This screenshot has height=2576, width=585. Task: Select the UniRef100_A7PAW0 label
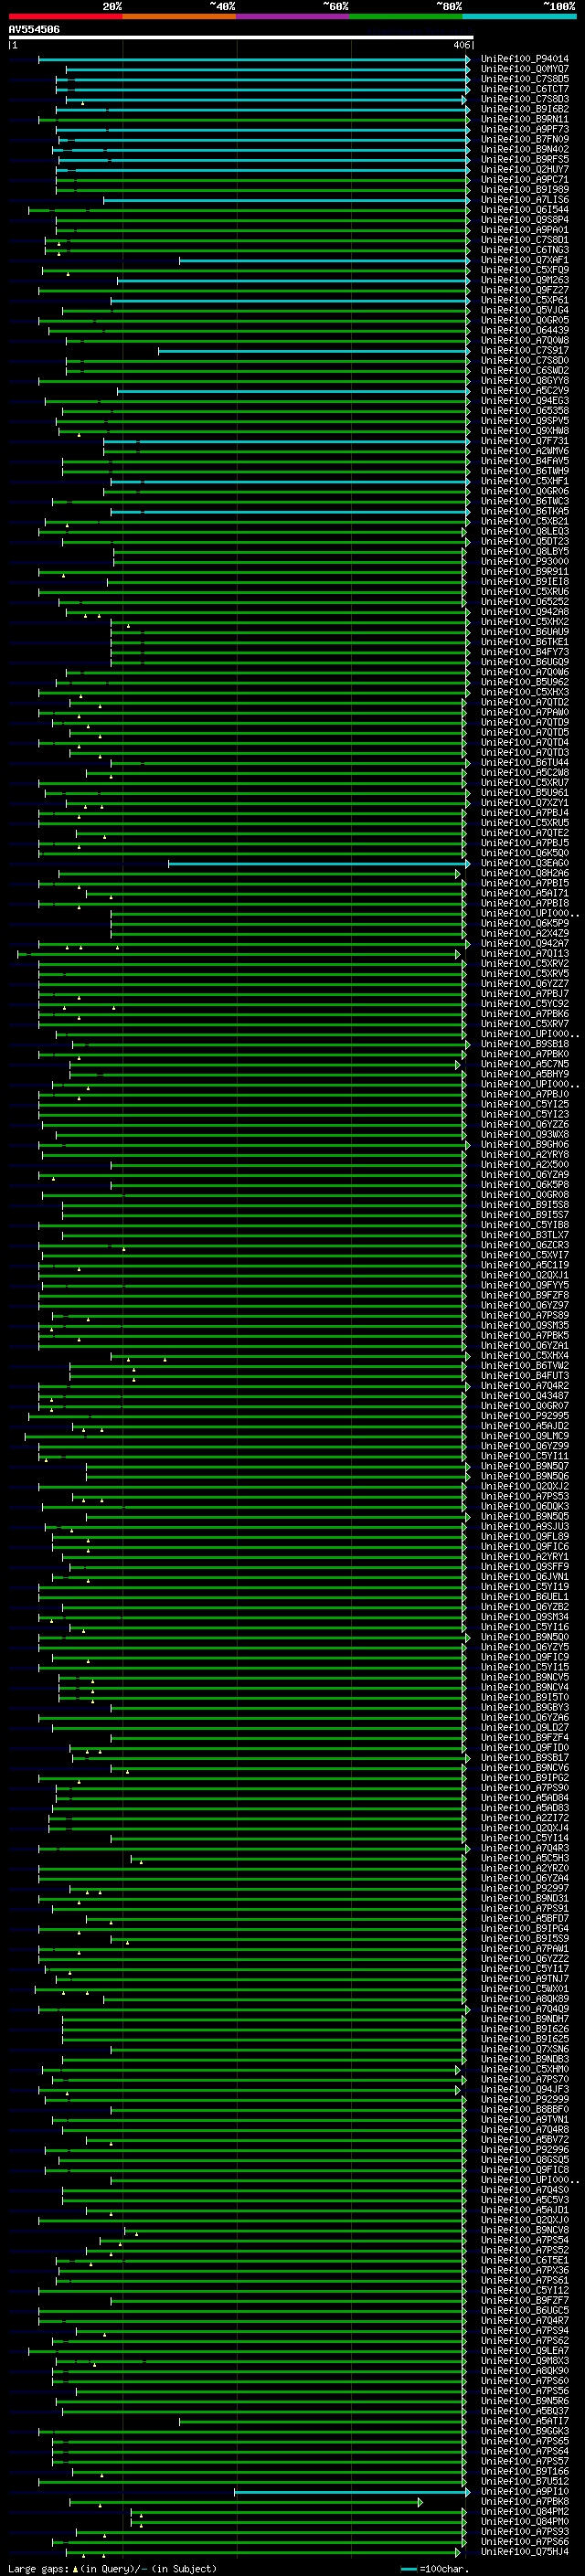[x=525, y=713]
